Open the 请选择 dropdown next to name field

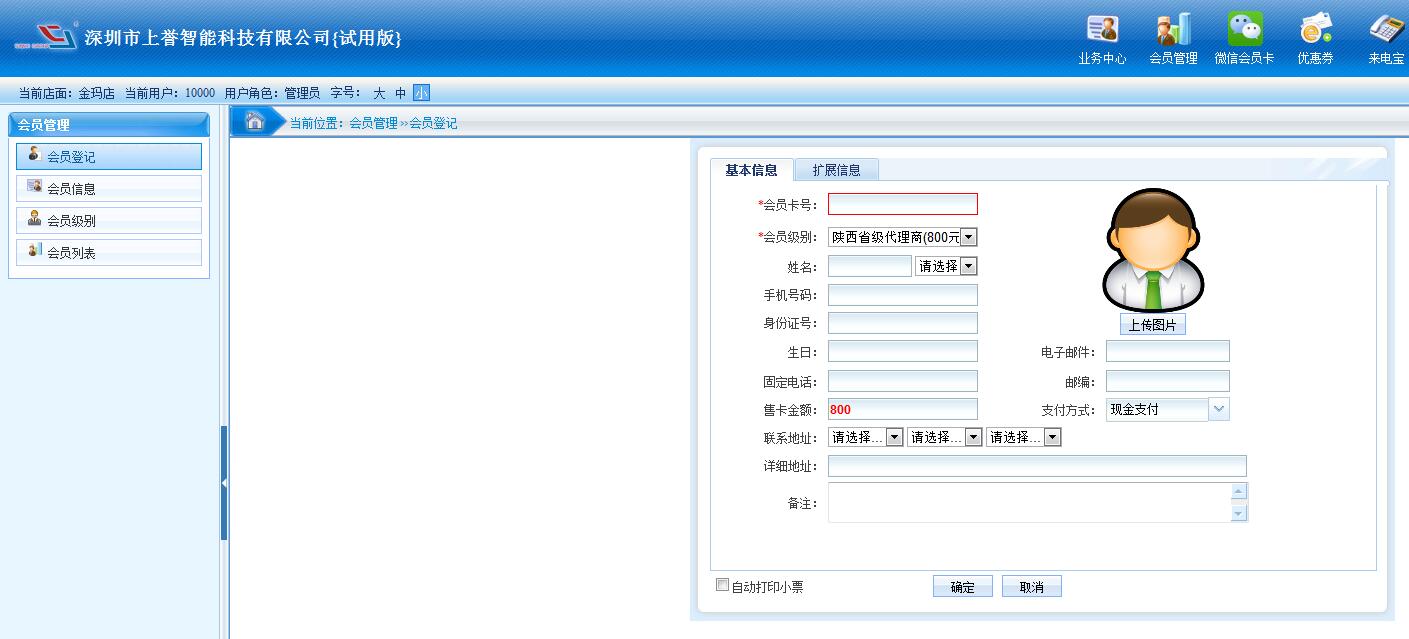click(x=968, y=266)
